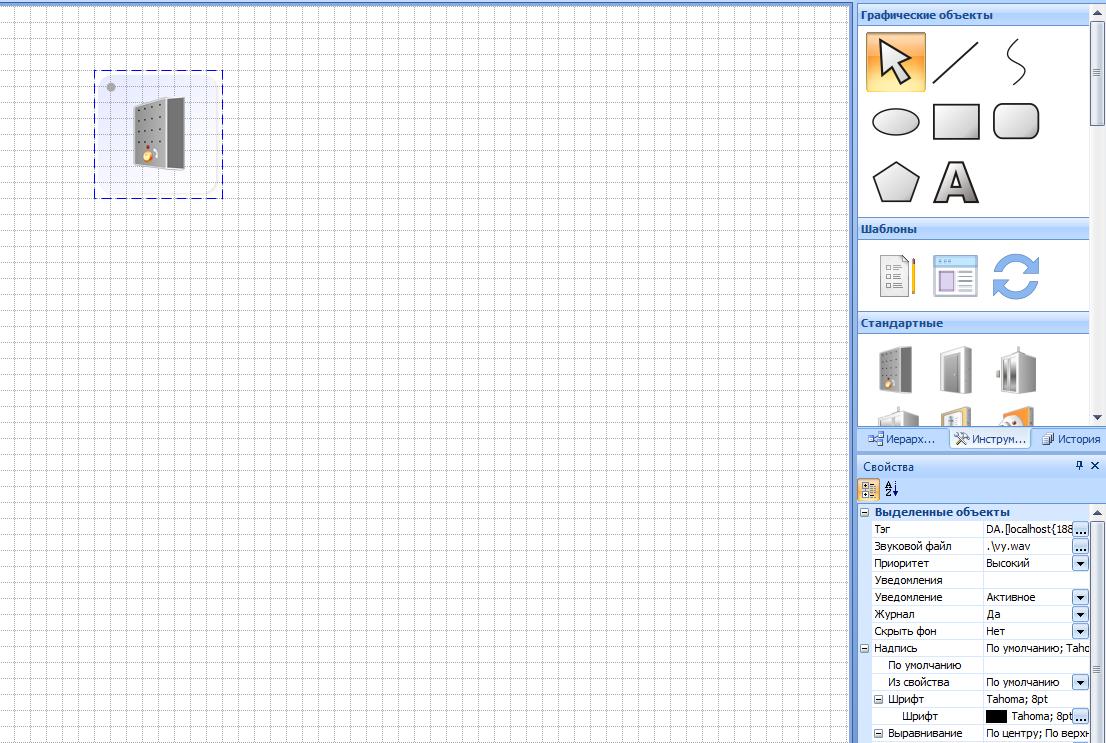Select the arrow pointer tool
This screenshot has height=743, width=1106.
(895, 62)
